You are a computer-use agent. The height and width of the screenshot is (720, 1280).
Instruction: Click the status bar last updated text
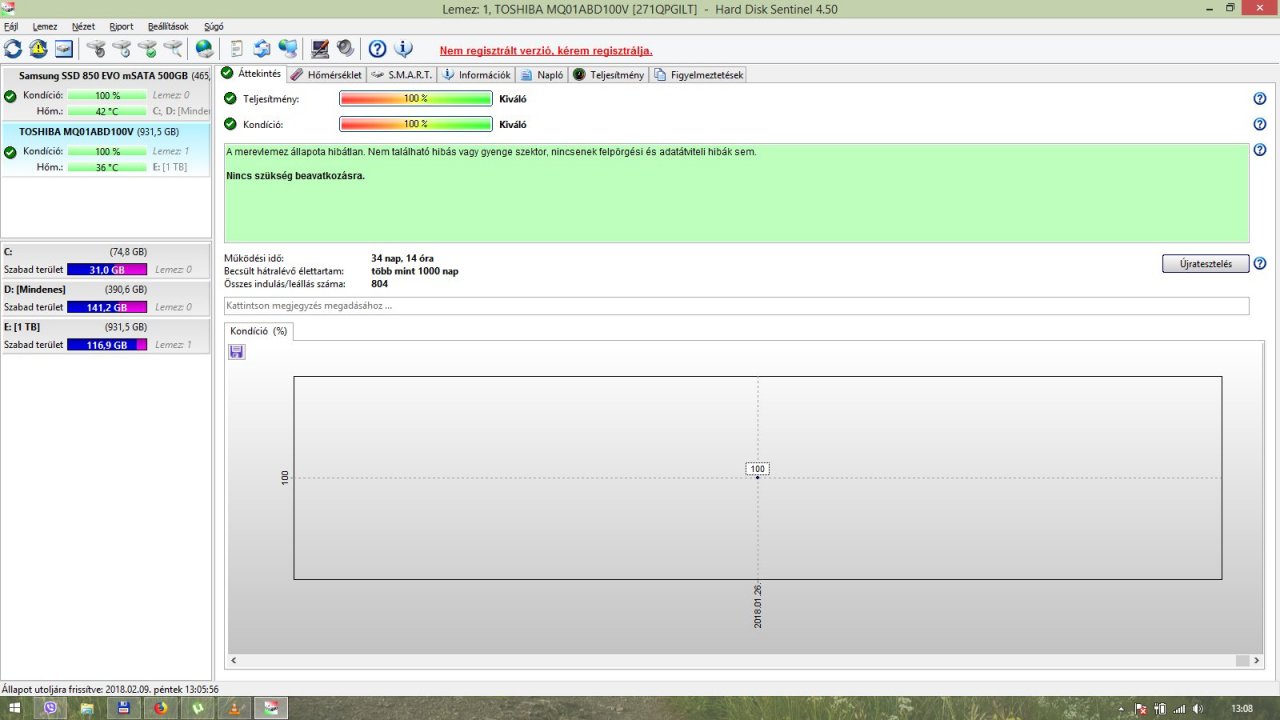coord(111,689)
